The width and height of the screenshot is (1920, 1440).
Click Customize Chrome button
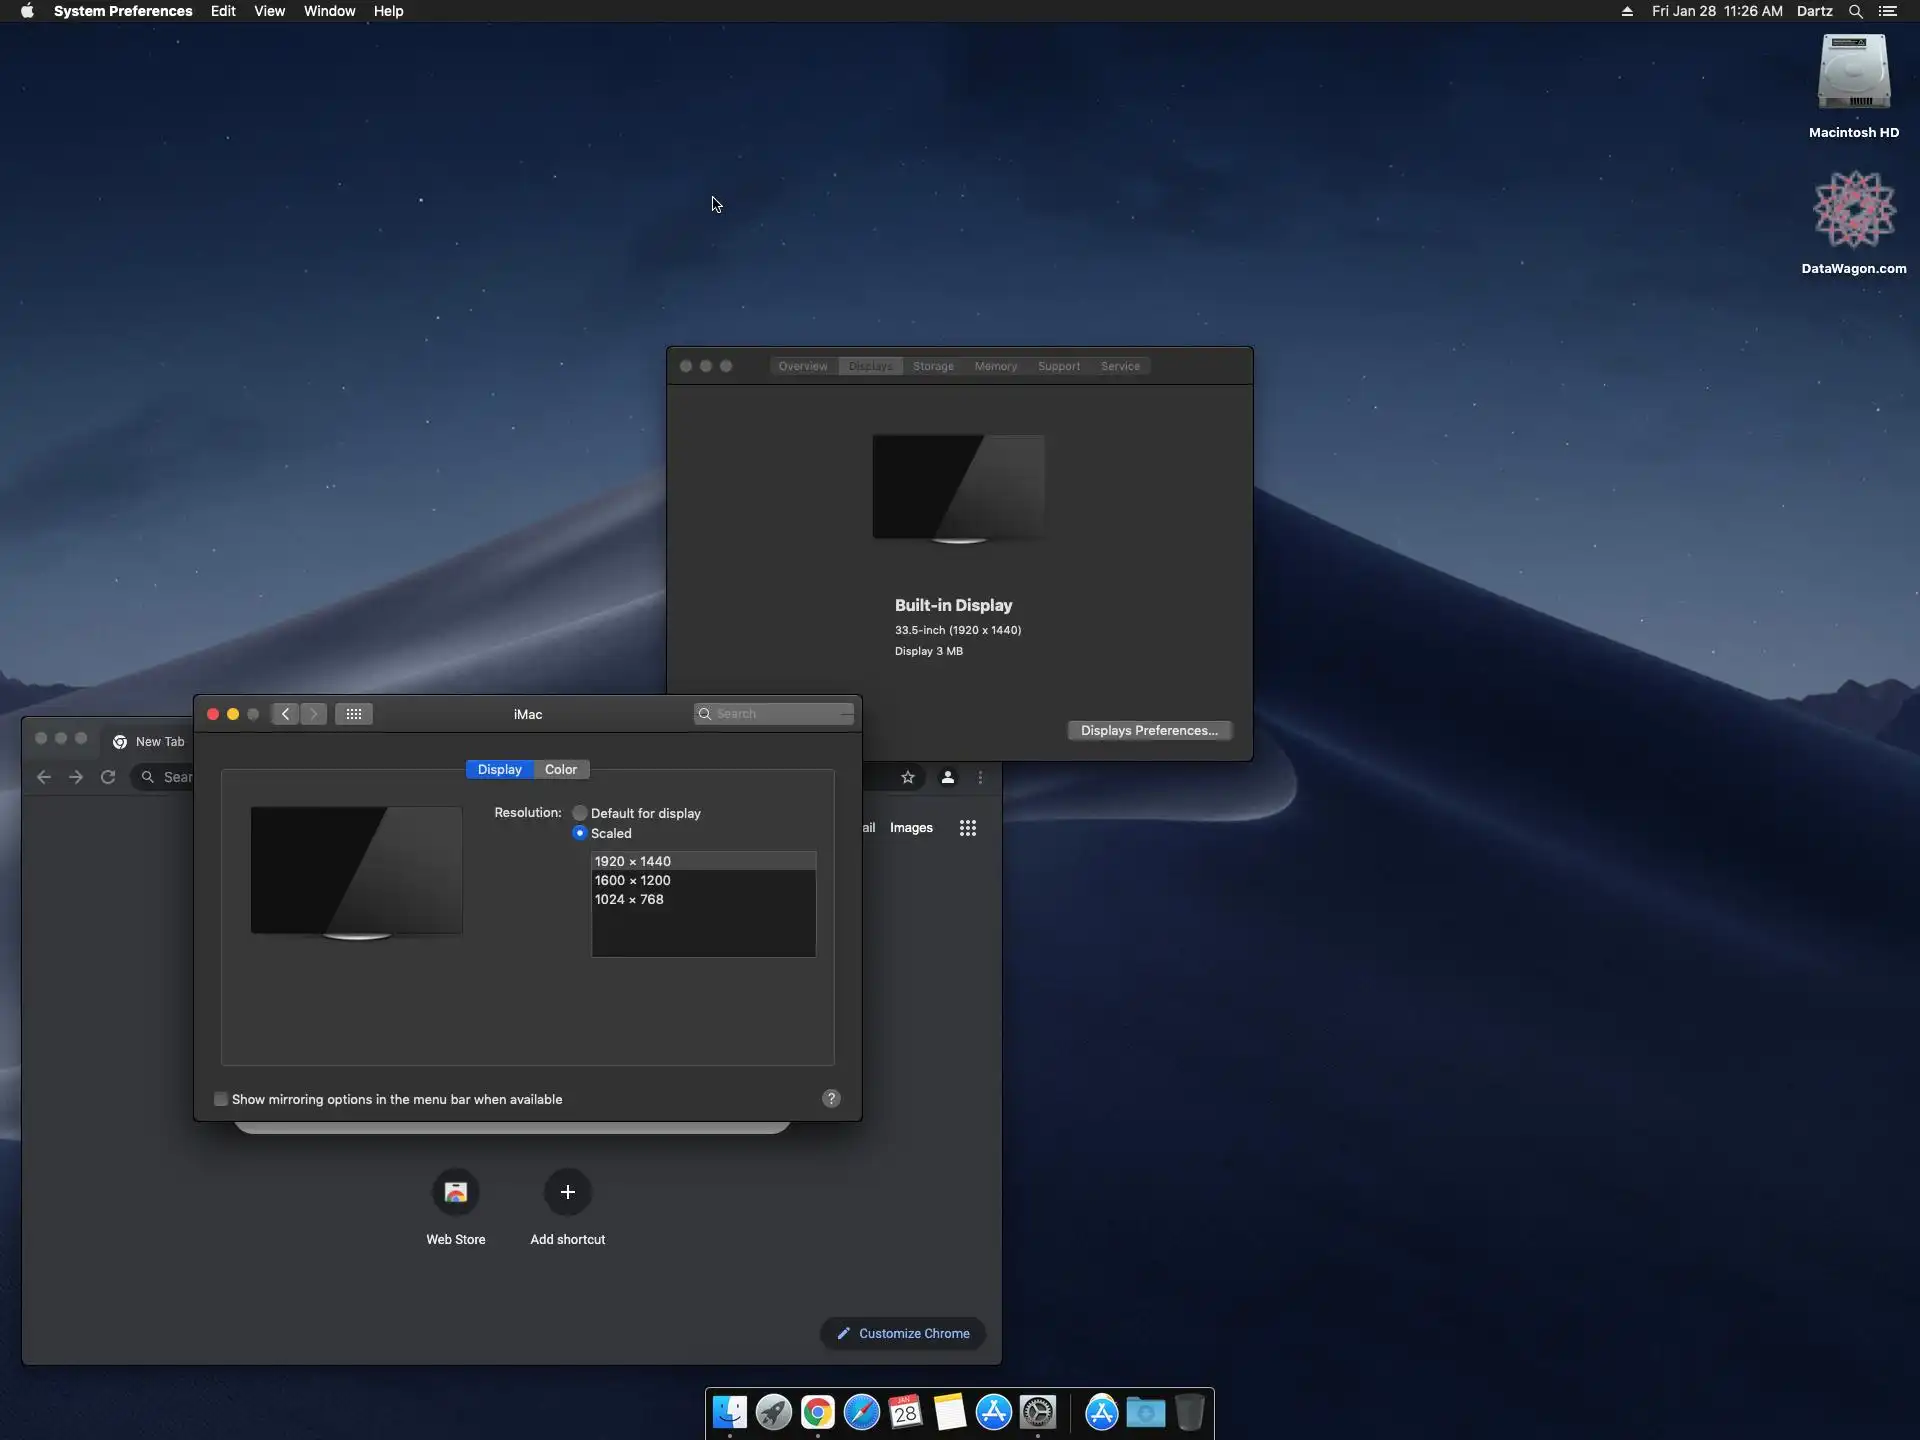(x=903, y=1333)
